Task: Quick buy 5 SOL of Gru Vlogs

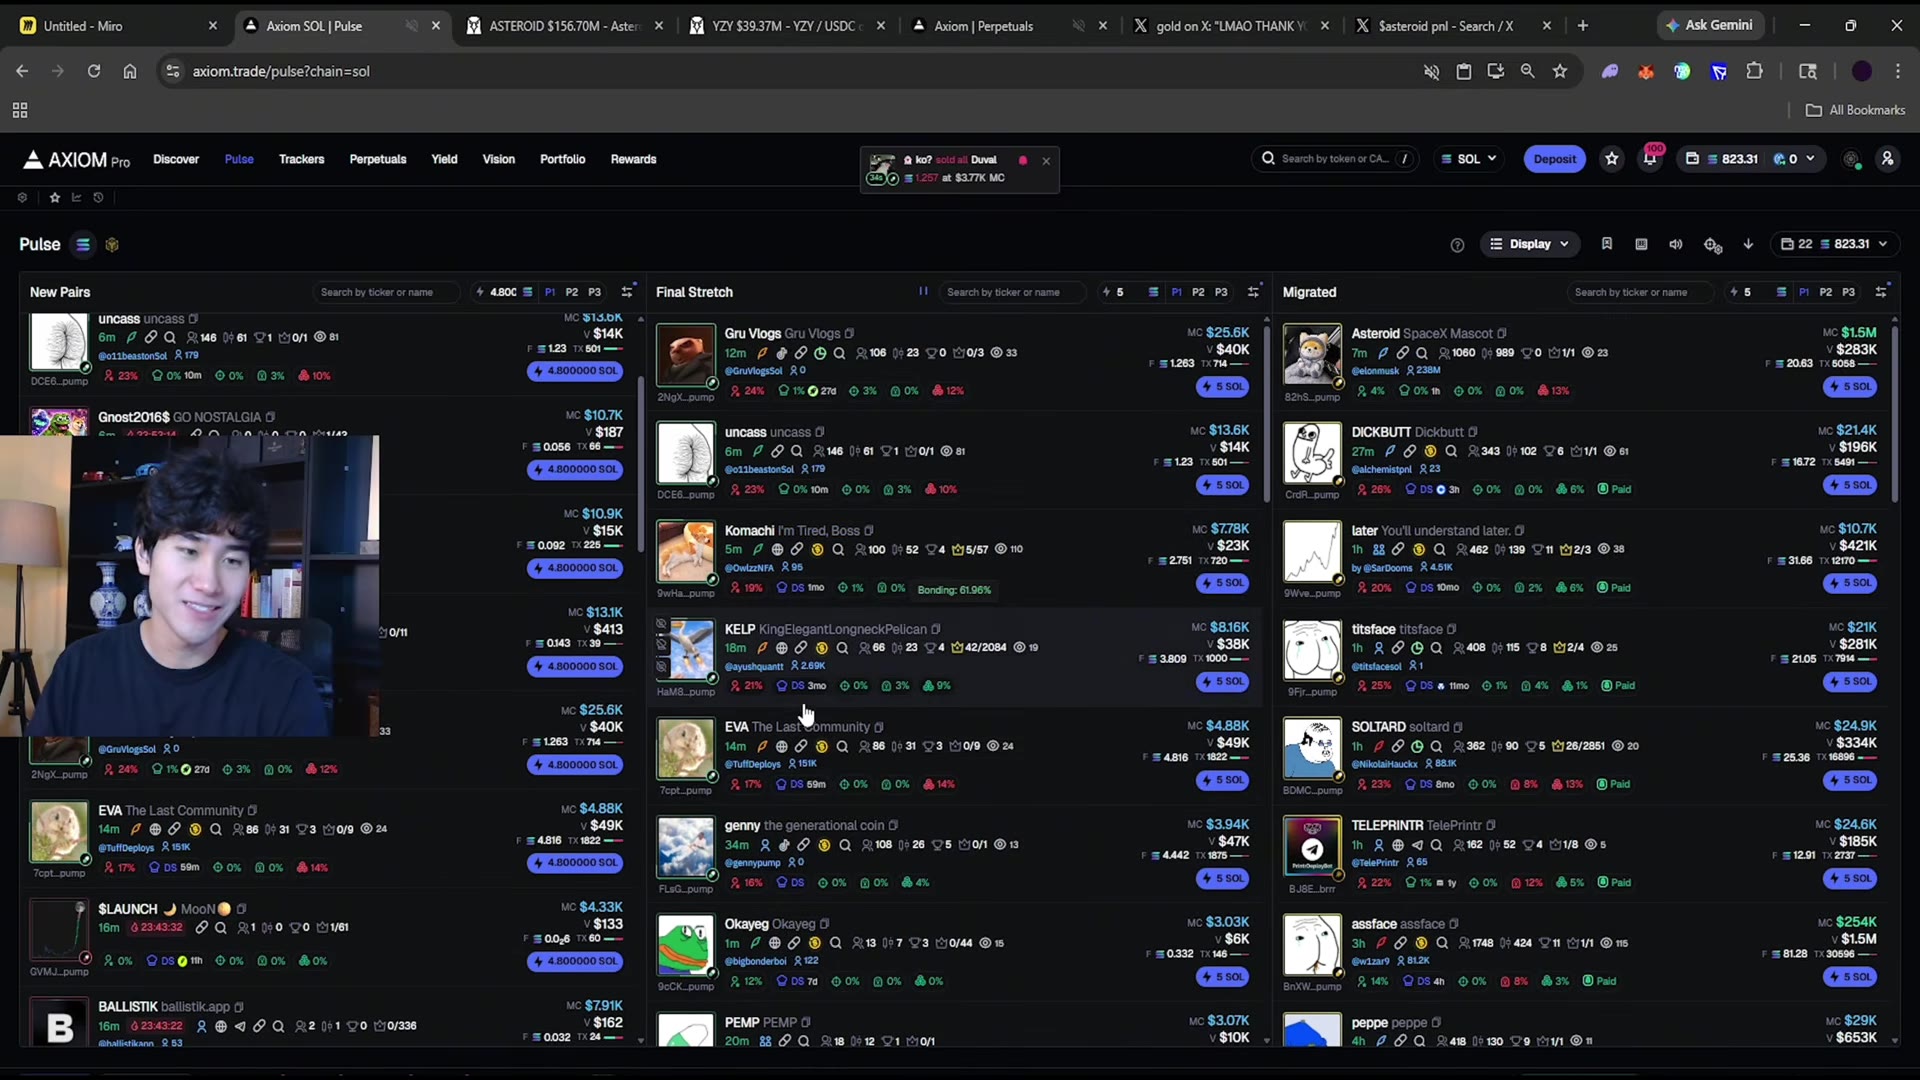Action: pyautogui.click(x=1223, y=386)
